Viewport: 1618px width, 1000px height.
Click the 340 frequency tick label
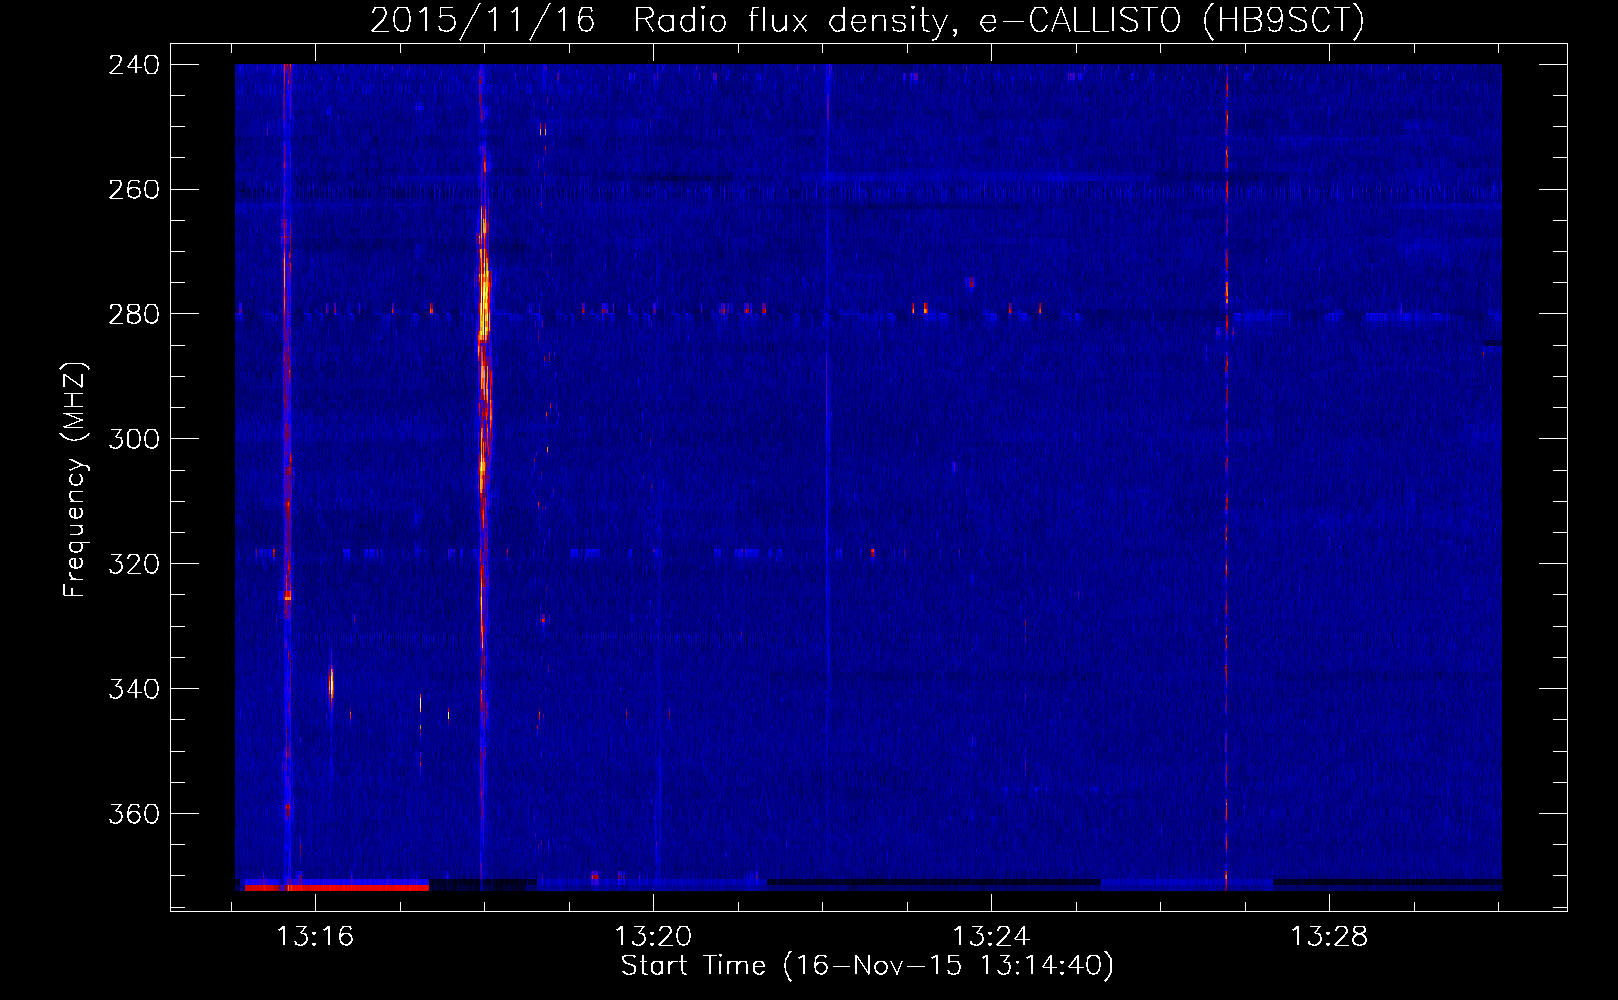[134, 690]
